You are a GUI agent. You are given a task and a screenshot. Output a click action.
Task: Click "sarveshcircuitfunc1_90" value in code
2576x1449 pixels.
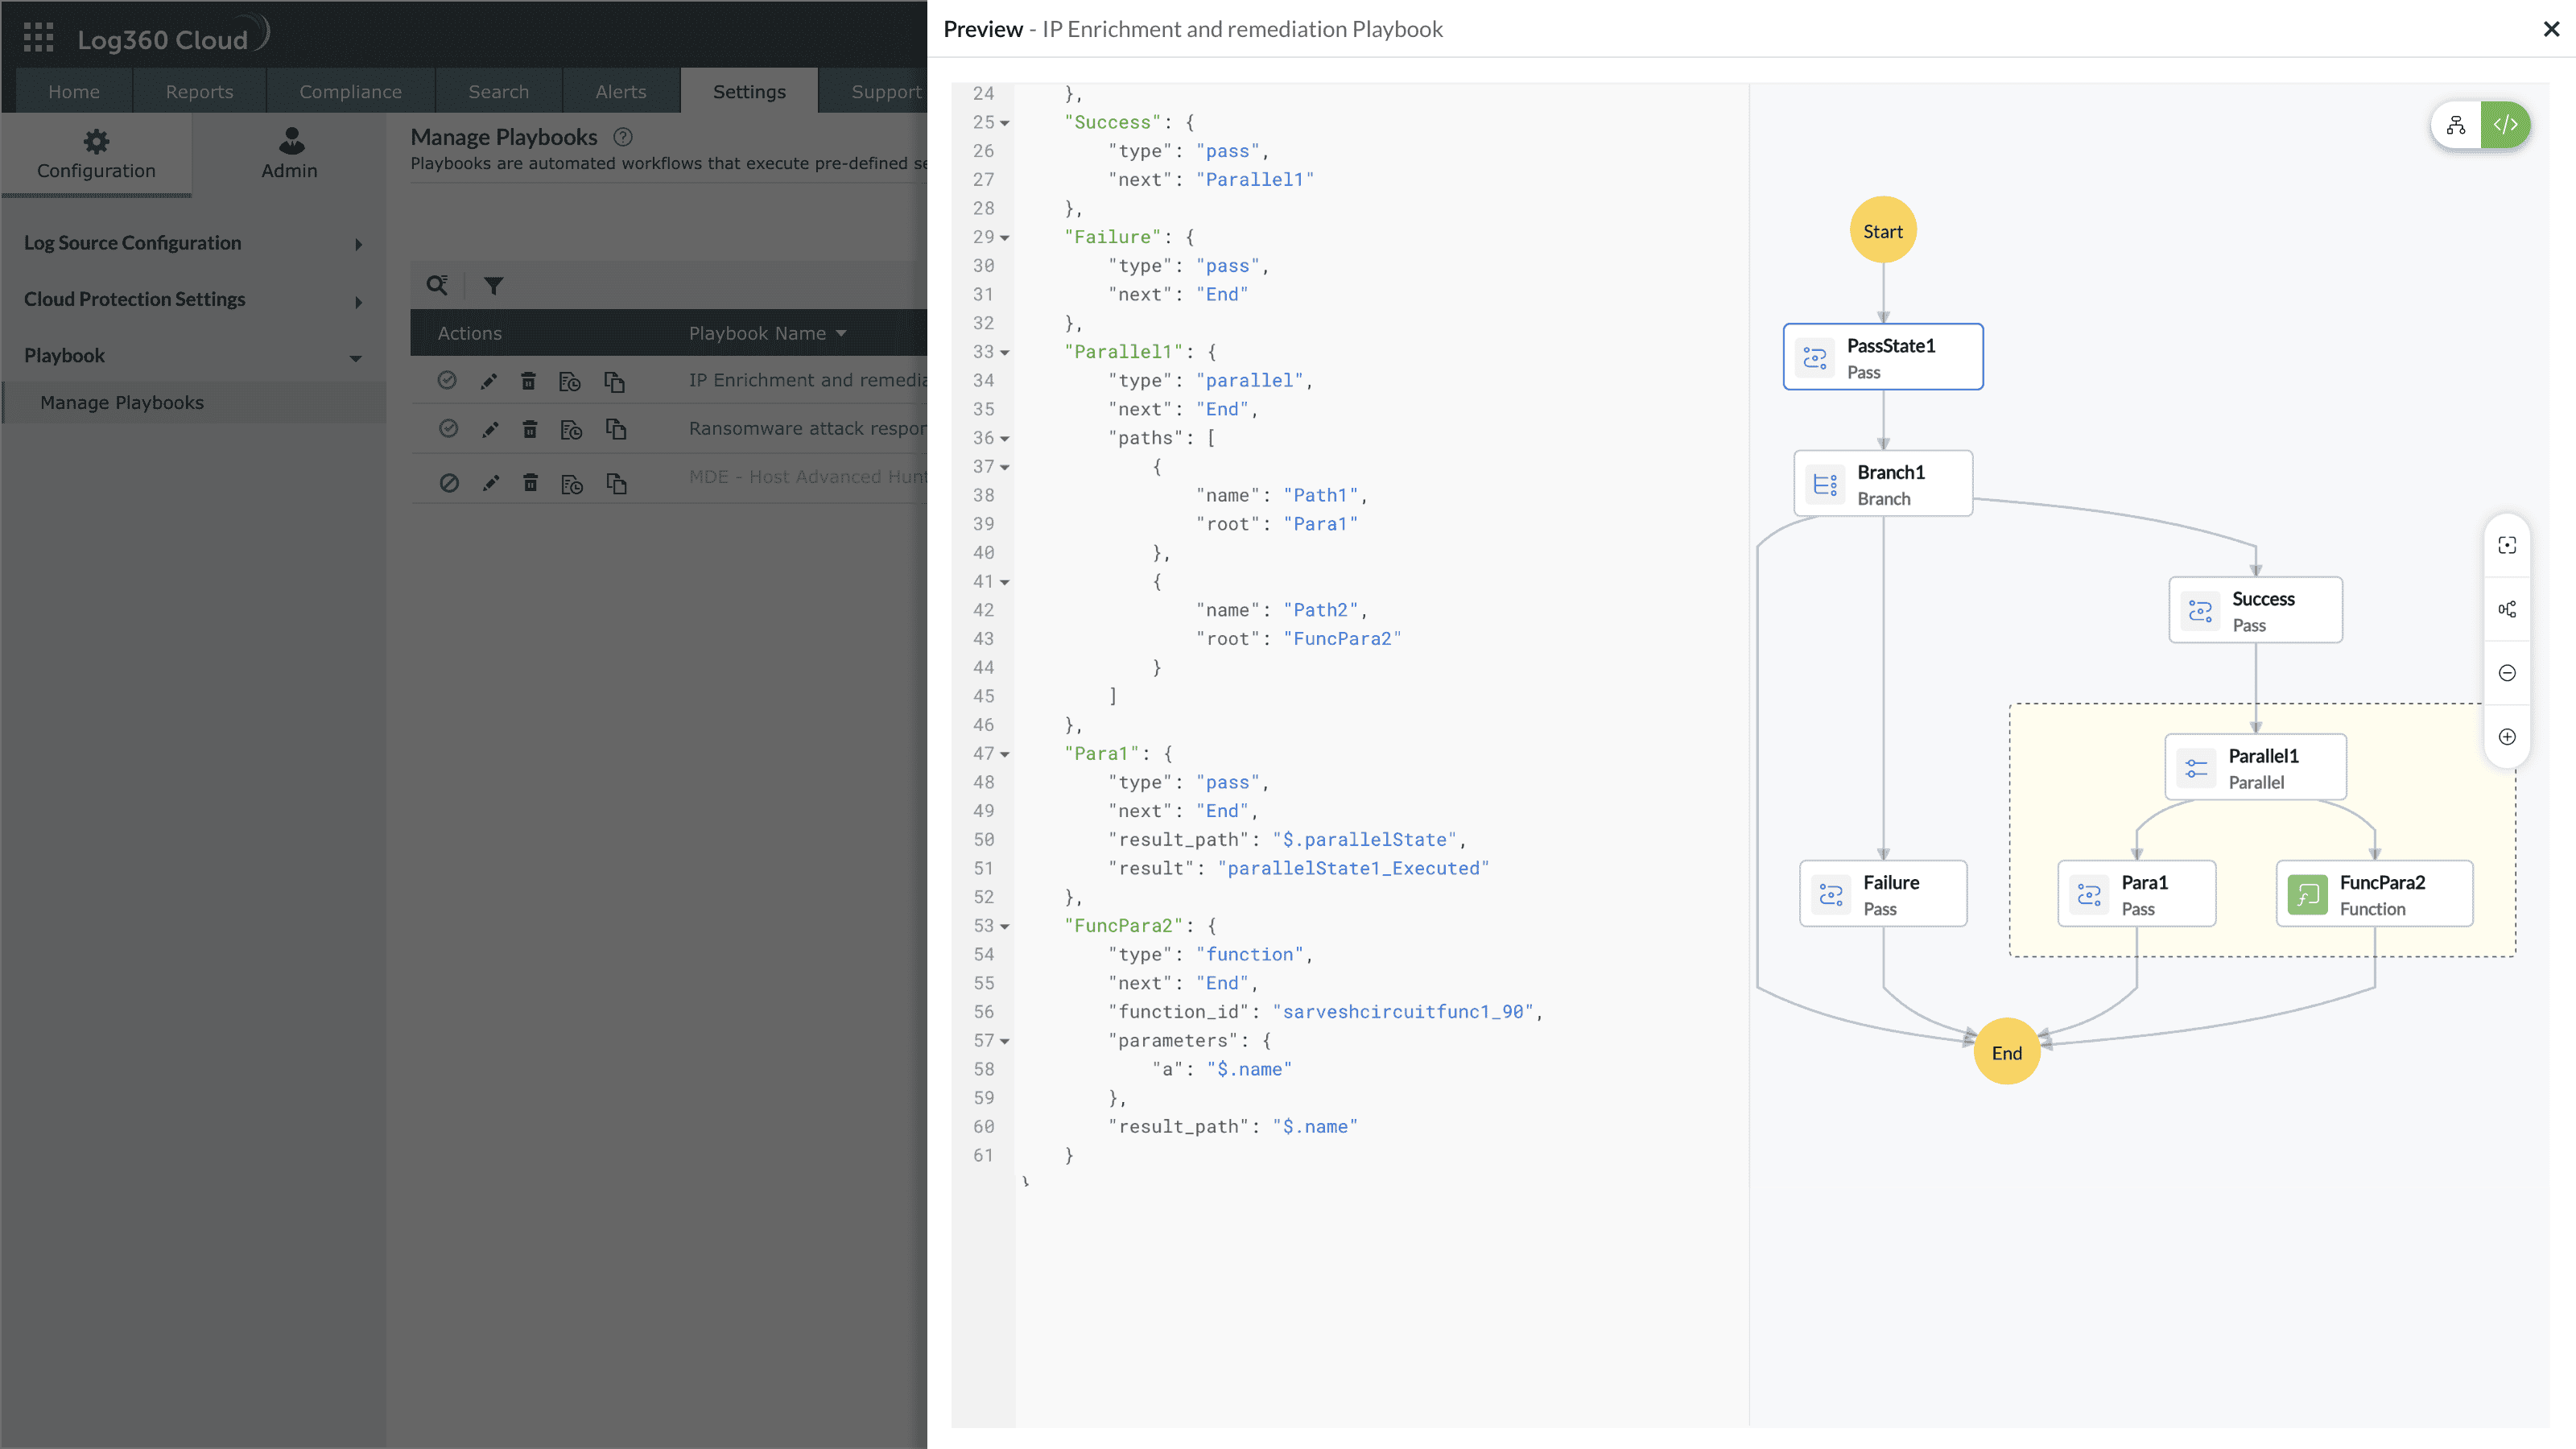point(1403,1012)
